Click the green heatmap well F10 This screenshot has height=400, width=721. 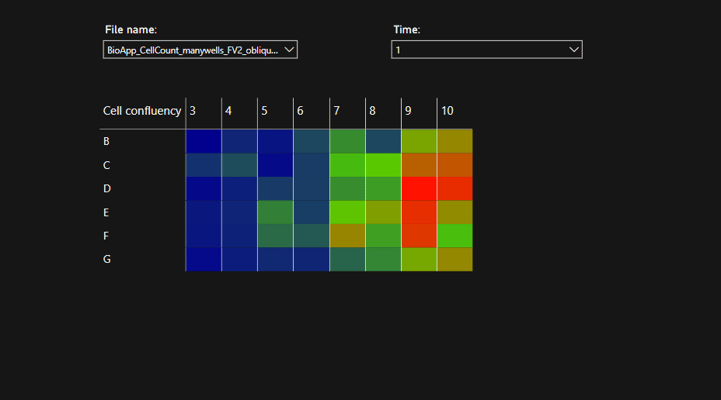pos(455,236)
